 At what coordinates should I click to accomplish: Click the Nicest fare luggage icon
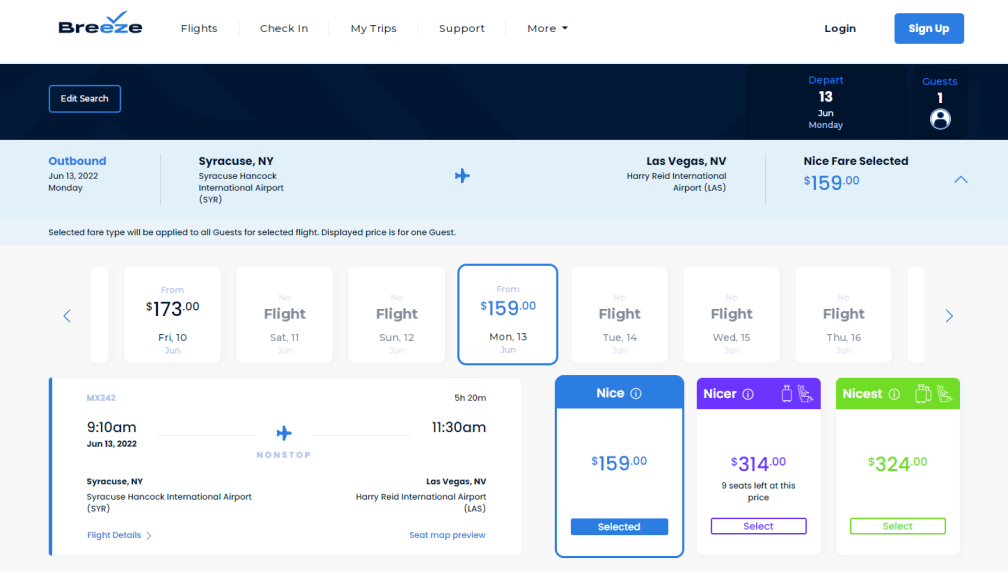tap(923, 394)
